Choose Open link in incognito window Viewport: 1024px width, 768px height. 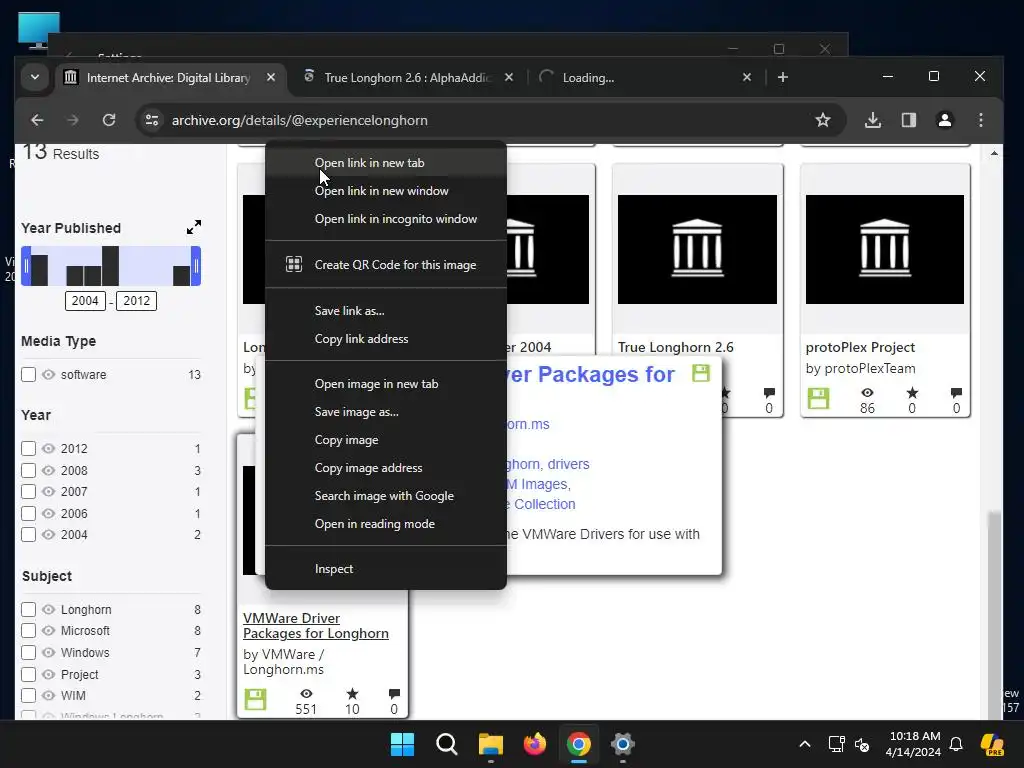point(385,219)
